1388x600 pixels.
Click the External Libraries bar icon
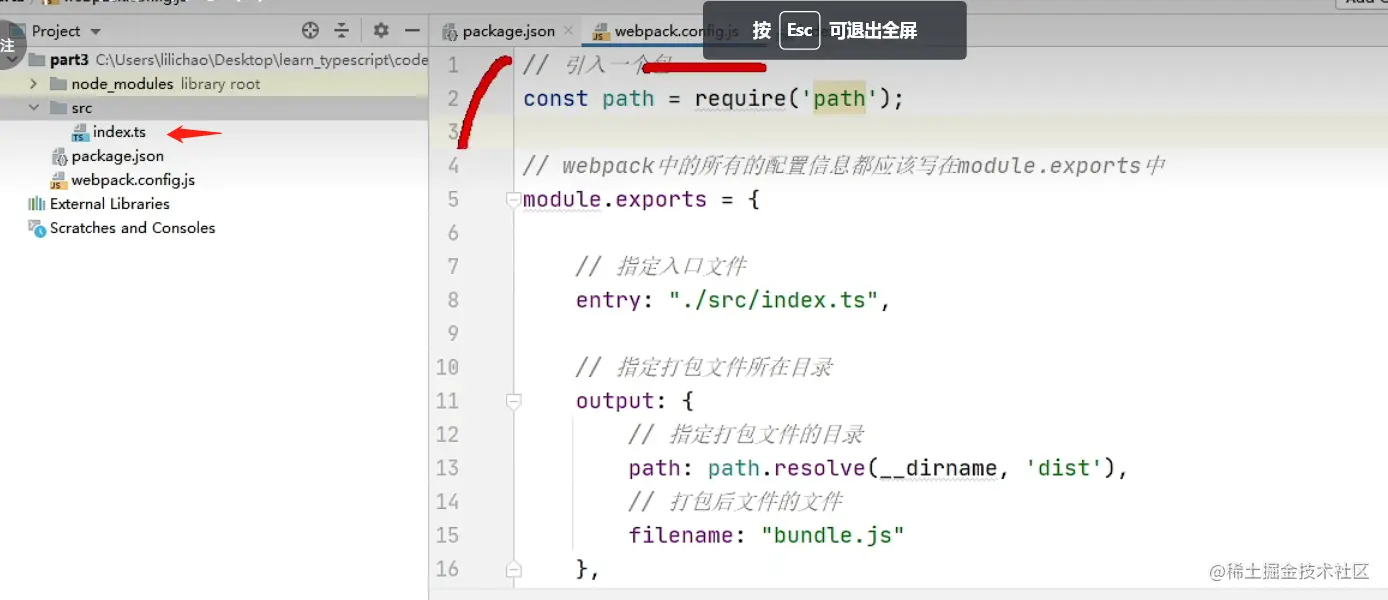(37, 204)
